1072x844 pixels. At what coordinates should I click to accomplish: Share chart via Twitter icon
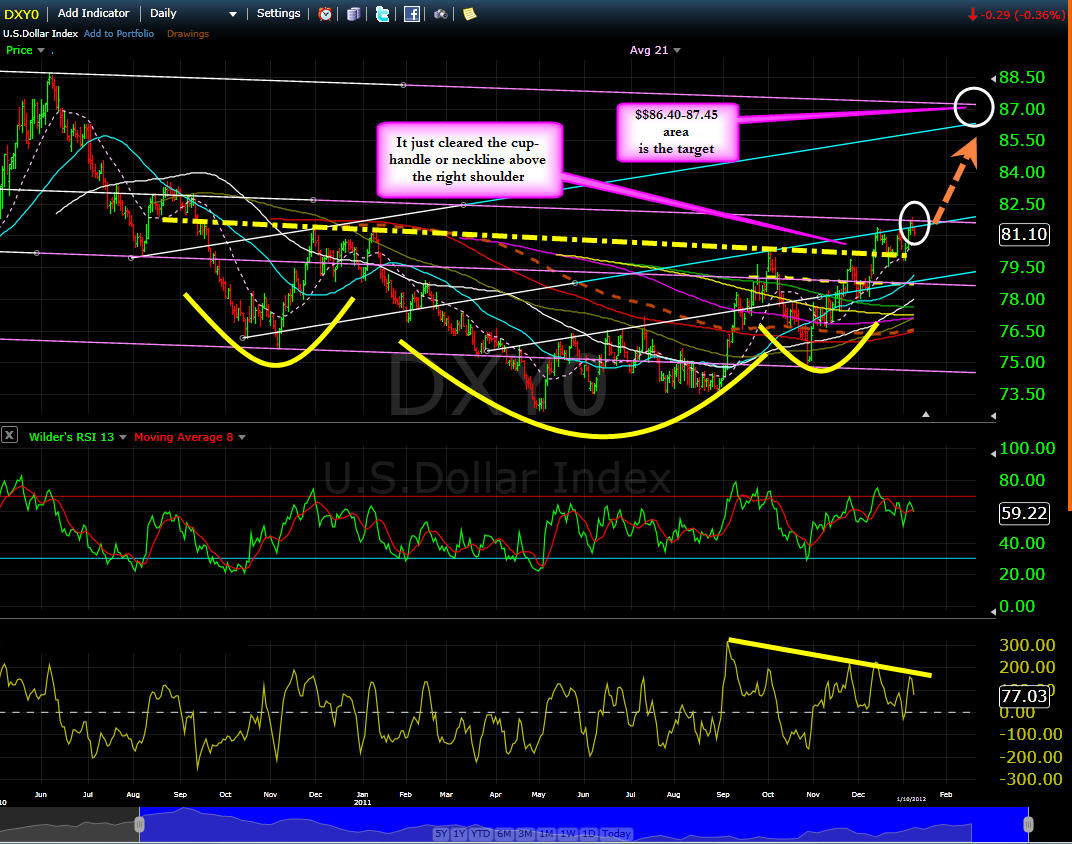[x=383, y=14]
